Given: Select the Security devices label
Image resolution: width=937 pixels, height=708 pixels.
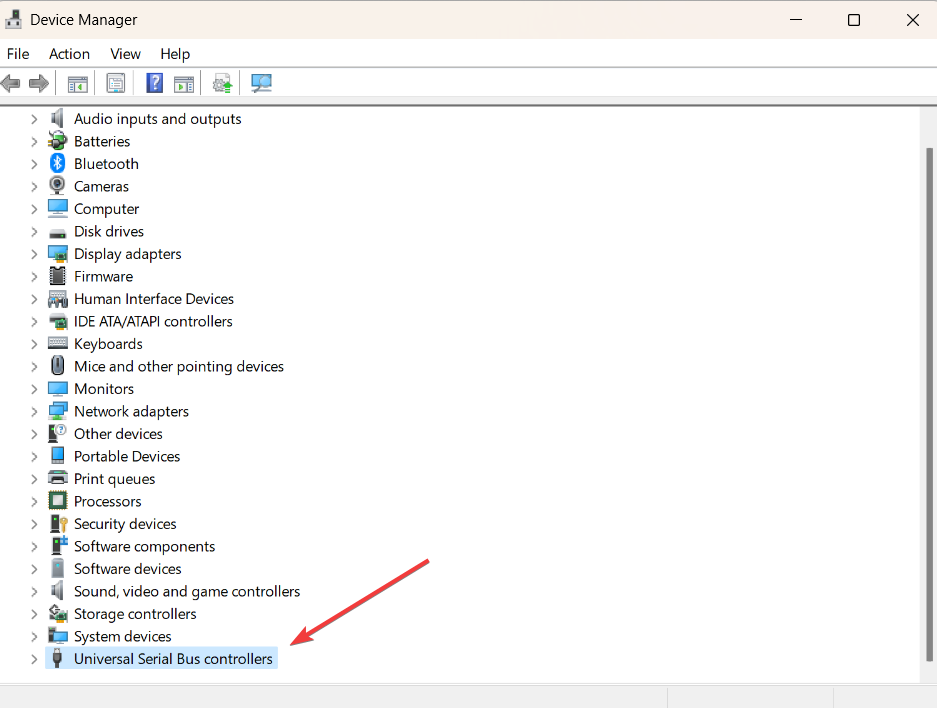Looking at the screenshot, I should 125,525.
